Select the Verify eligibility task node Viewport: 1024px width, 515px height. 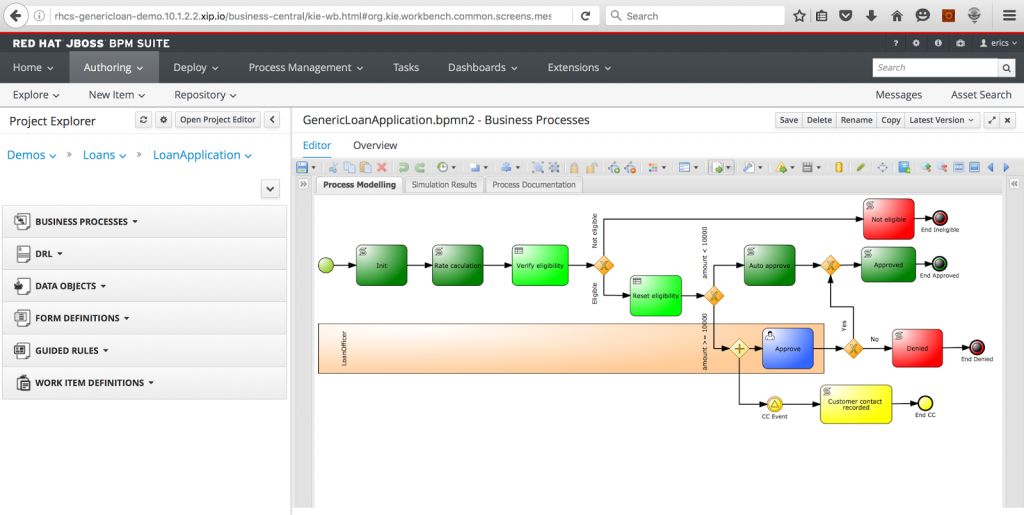(x=540, y=265)
